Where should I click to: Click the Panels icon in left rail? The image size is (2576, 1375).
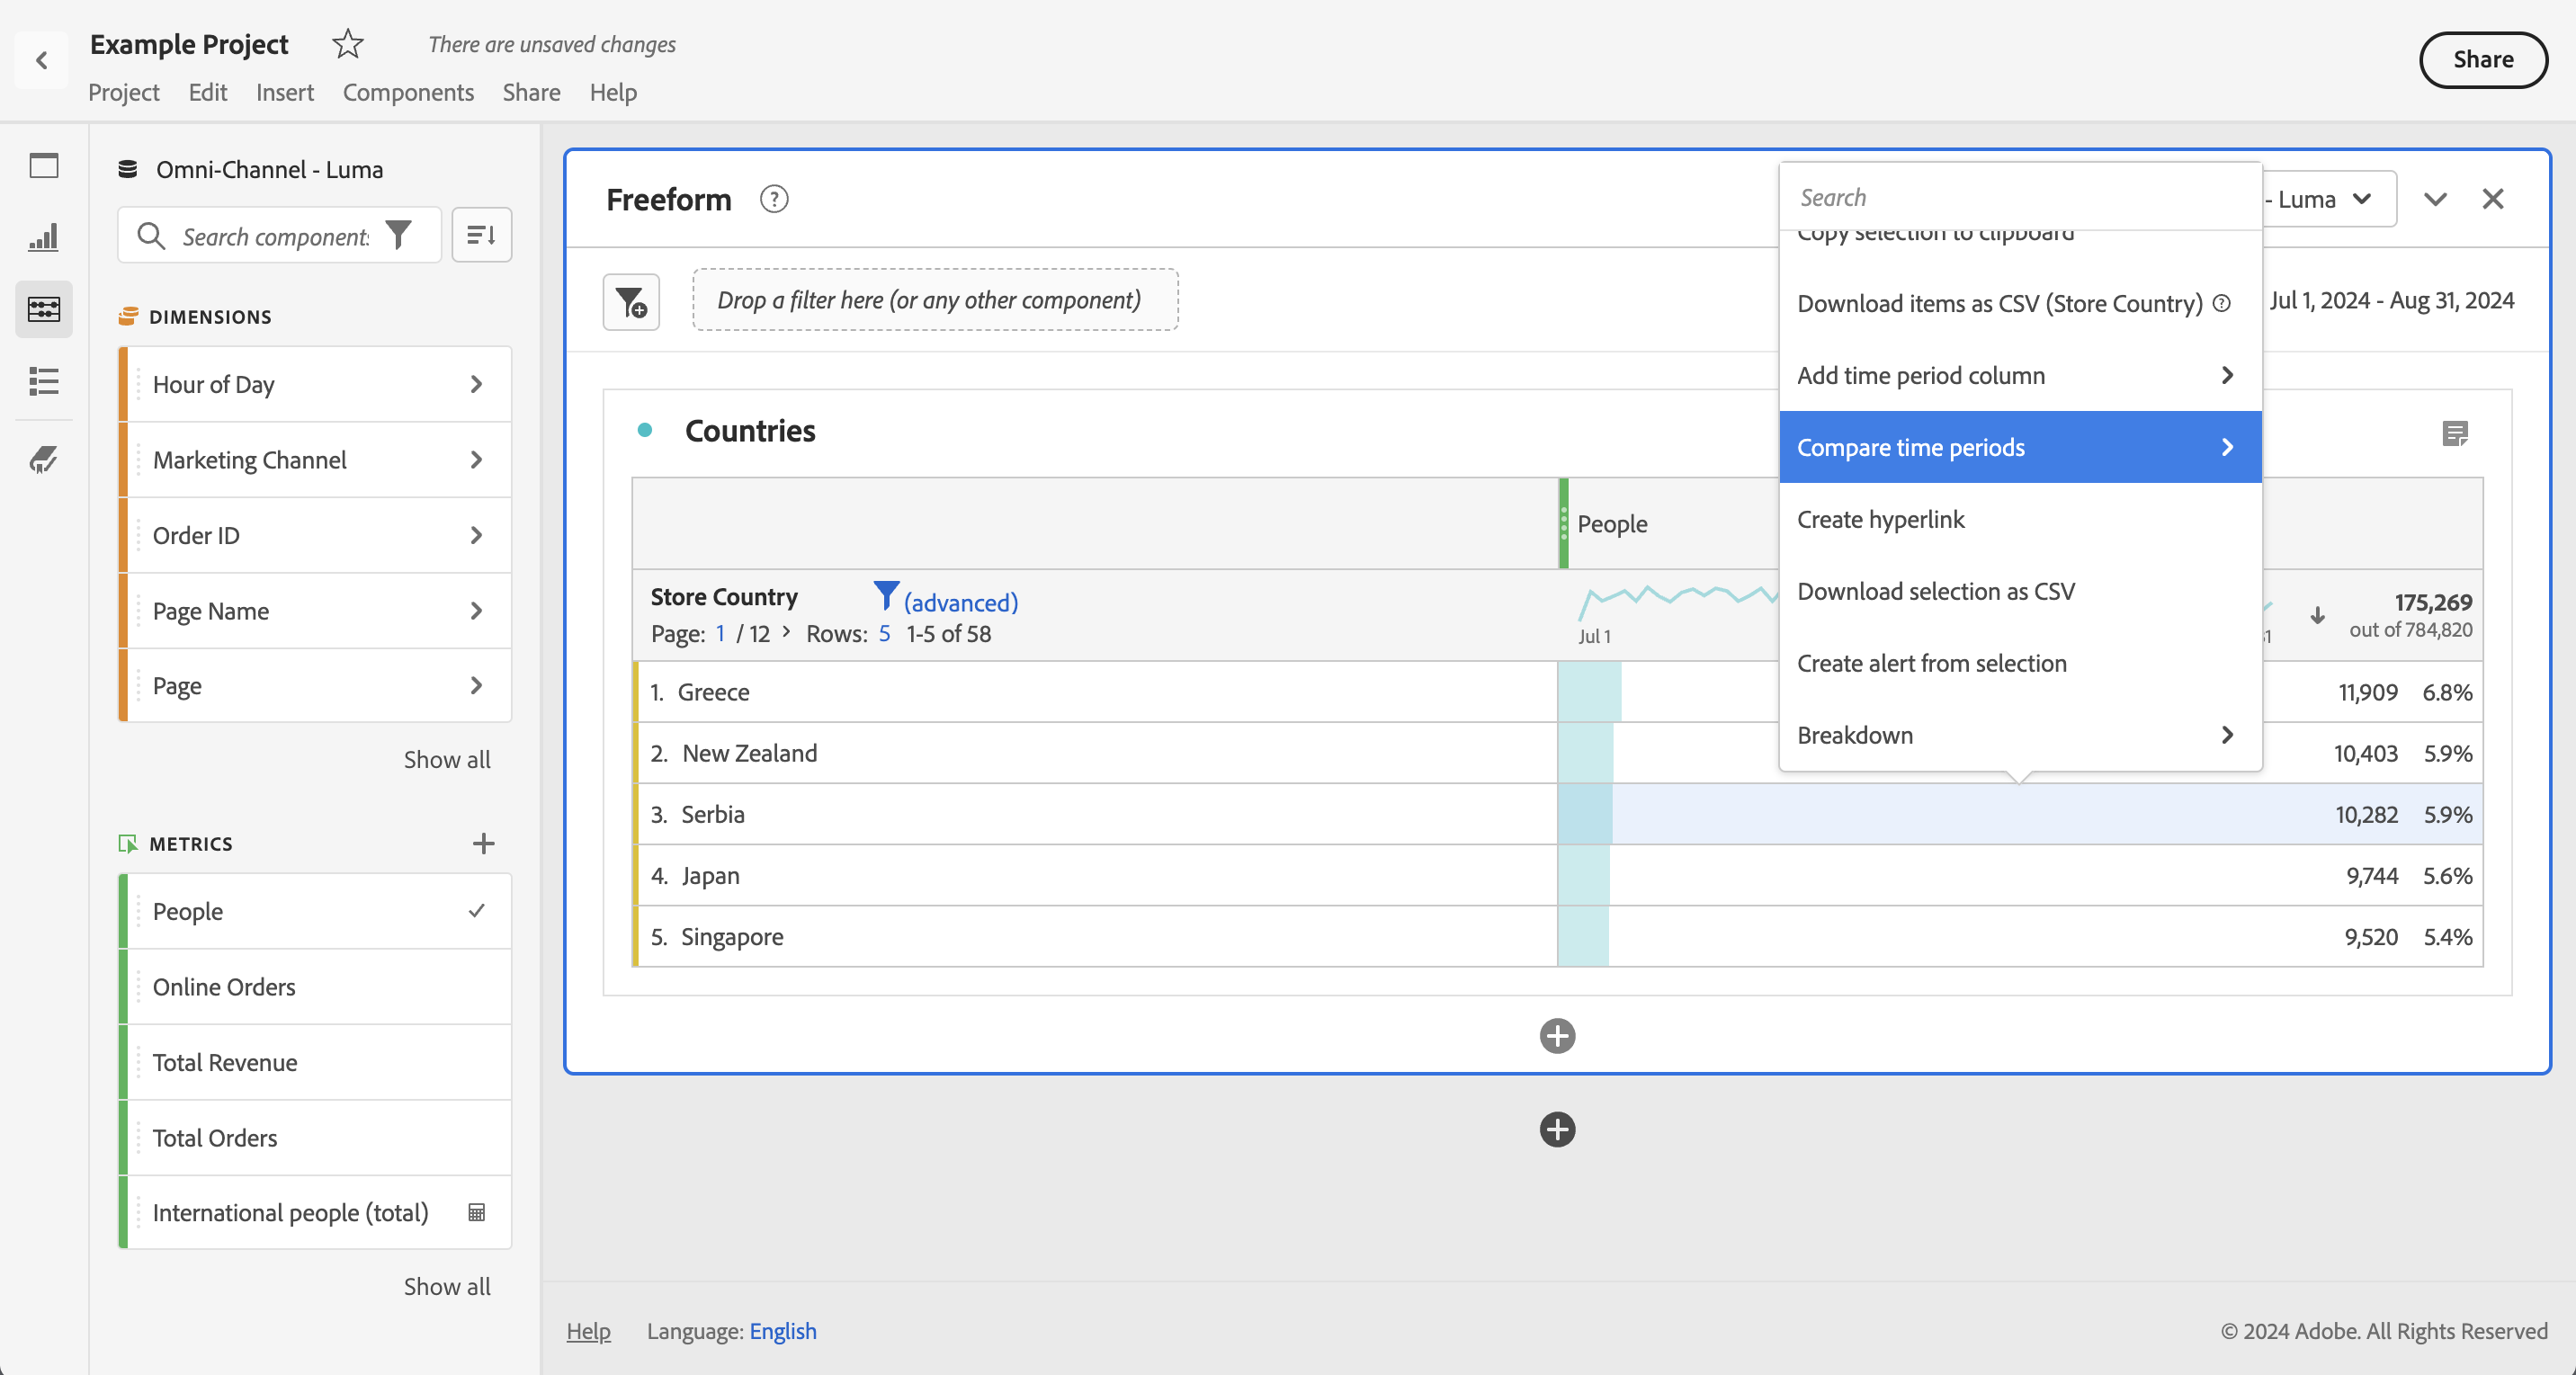pos(43,166)
